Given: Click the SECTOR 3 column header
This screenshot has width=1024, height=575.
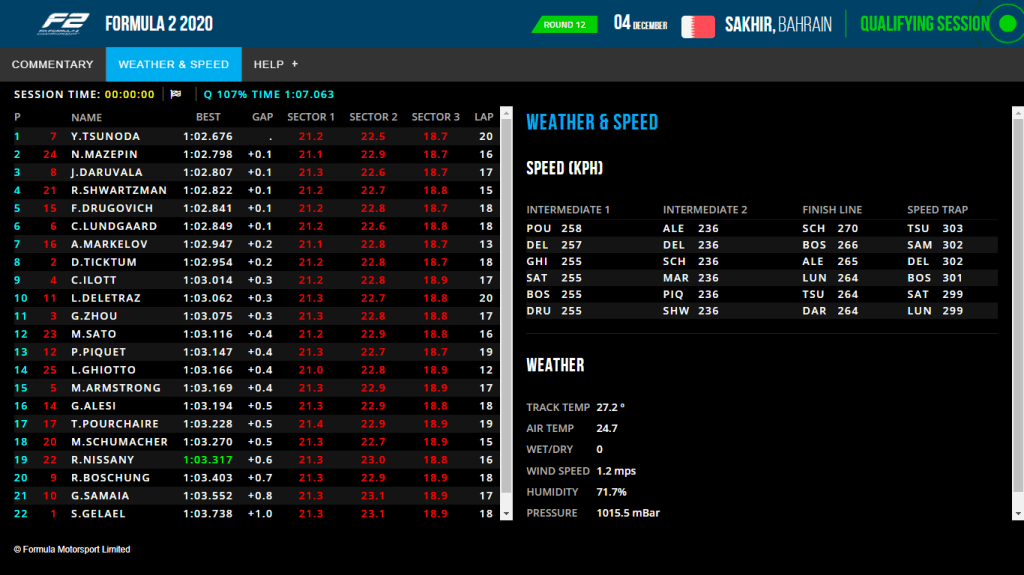Looking at the screenshot, I should coord(436,117).
